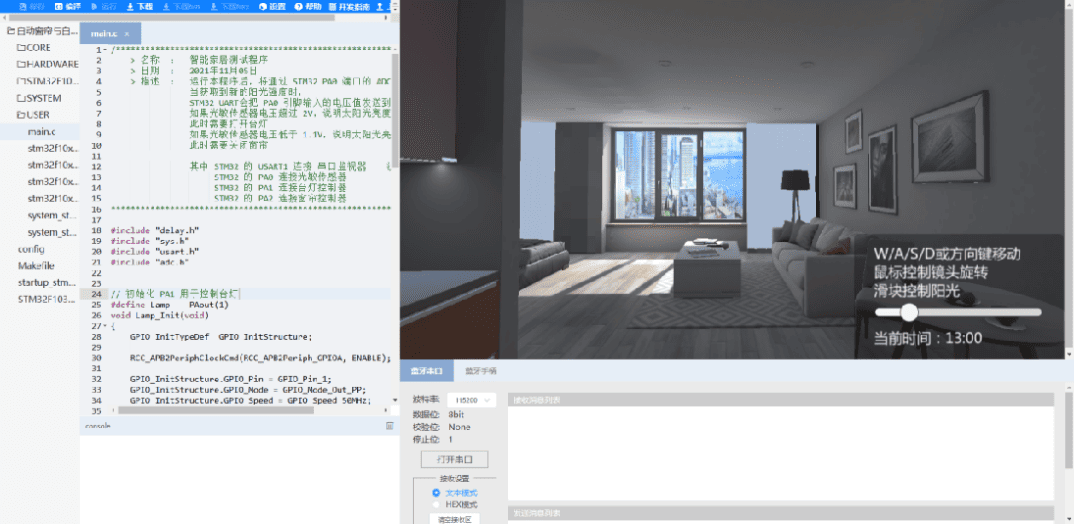Click the GPIO_Pin = GPIO_Pin_1 code line
Image resolution: width=1075 pixels, height=524 pixels.
(x=230, y=379)
